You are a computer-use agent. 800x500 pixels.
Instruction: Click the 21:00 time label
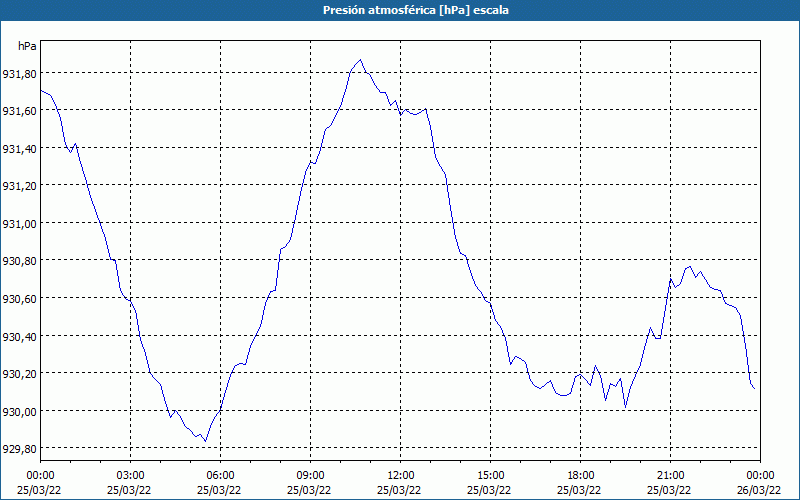[x=670, y=476]
